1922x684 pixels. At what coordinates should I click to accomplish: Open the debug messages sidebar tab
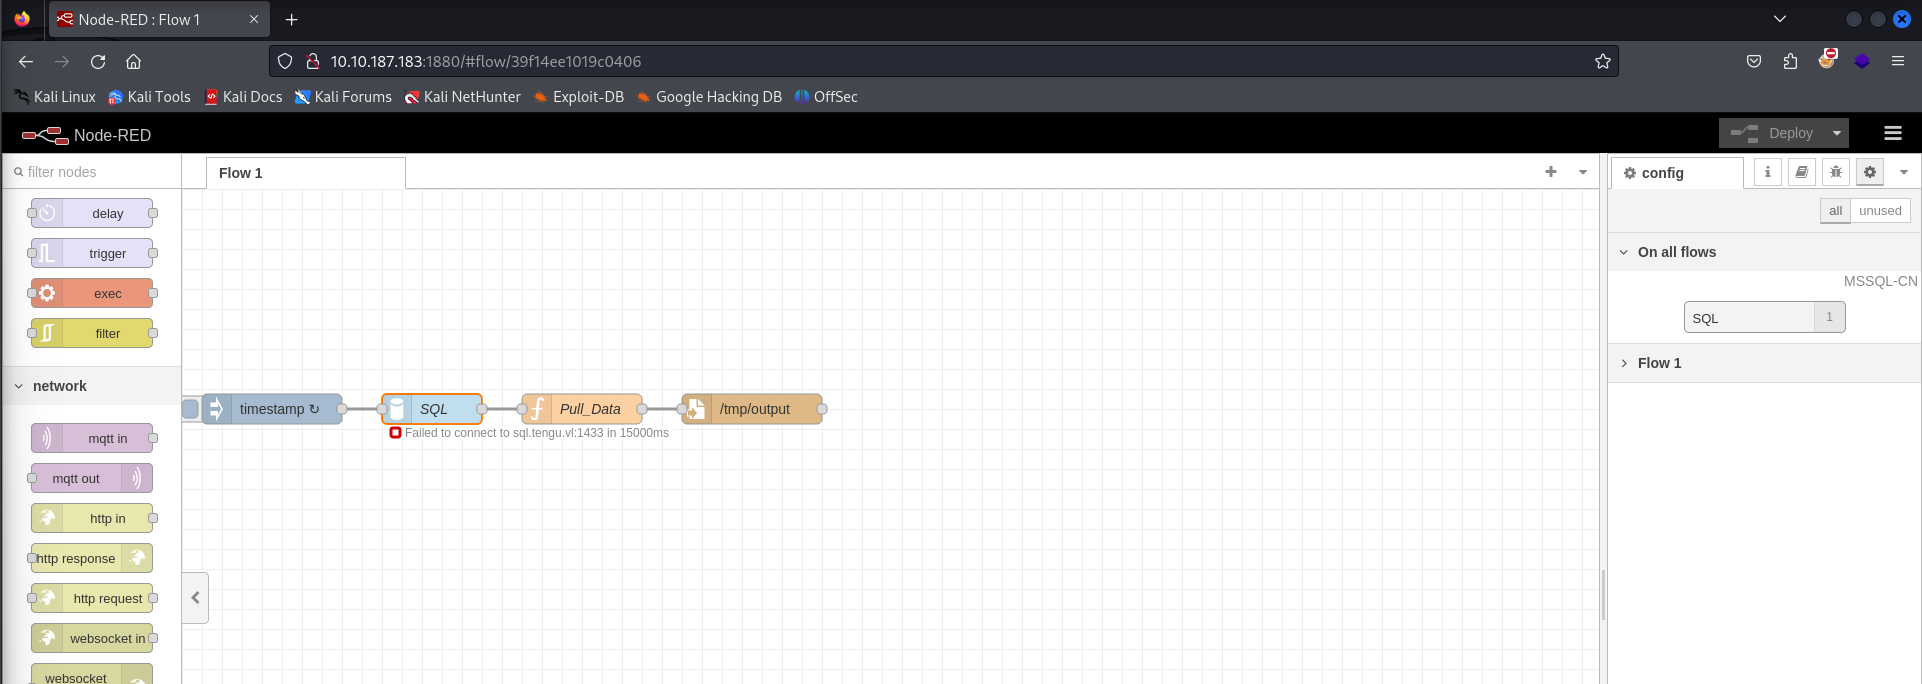(1835, 172)
